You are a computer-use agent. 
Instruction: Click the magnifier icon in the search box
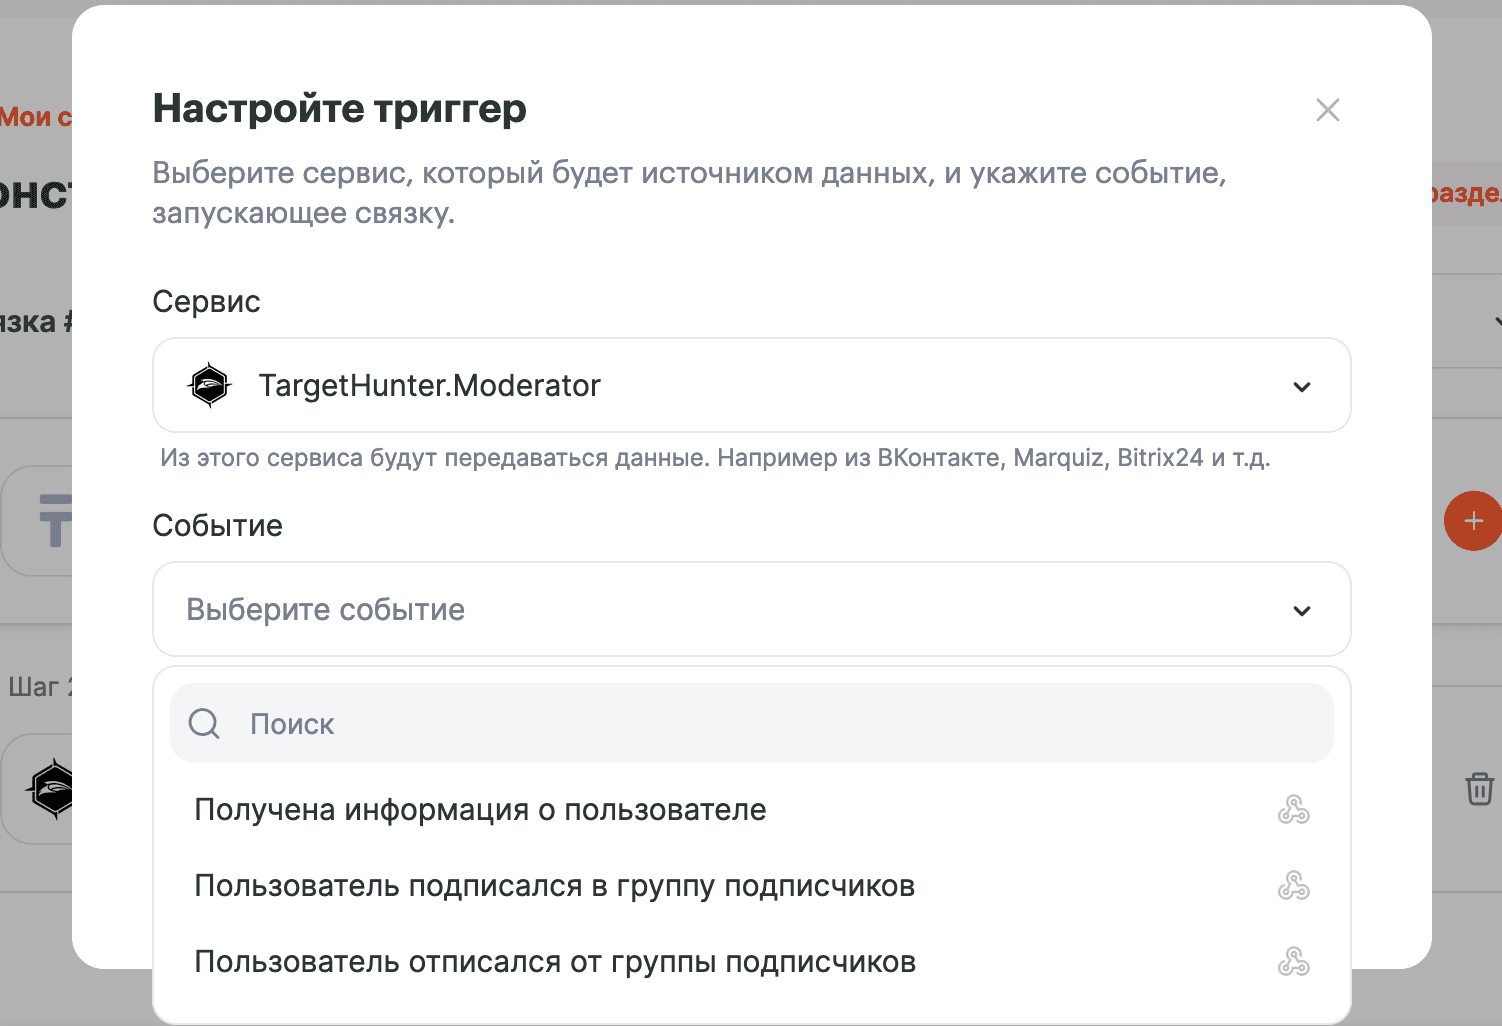click(x=204, y=724)
